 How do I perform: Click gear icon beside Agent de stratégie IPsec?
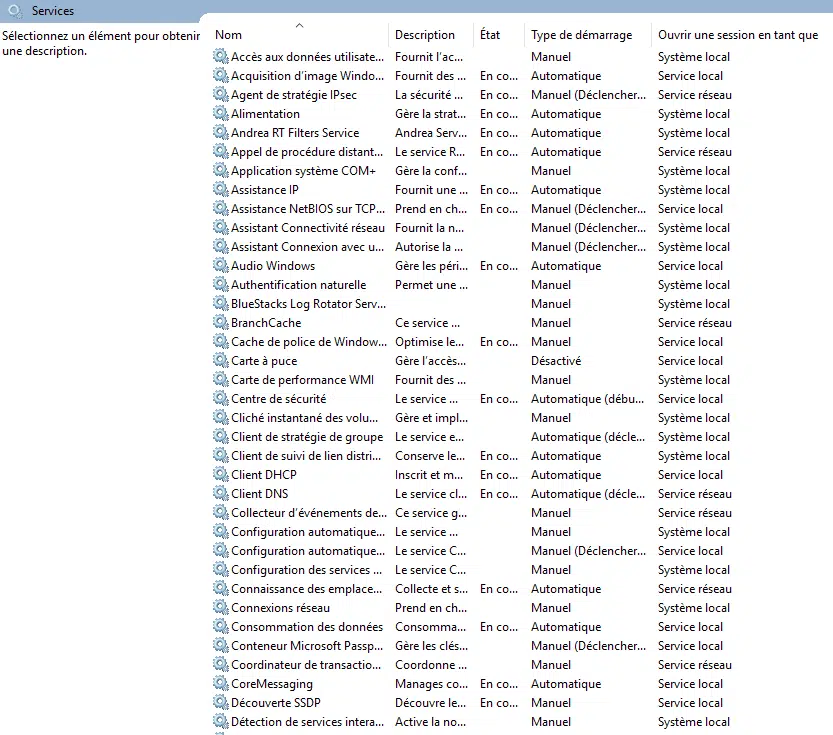pos(220,94)
